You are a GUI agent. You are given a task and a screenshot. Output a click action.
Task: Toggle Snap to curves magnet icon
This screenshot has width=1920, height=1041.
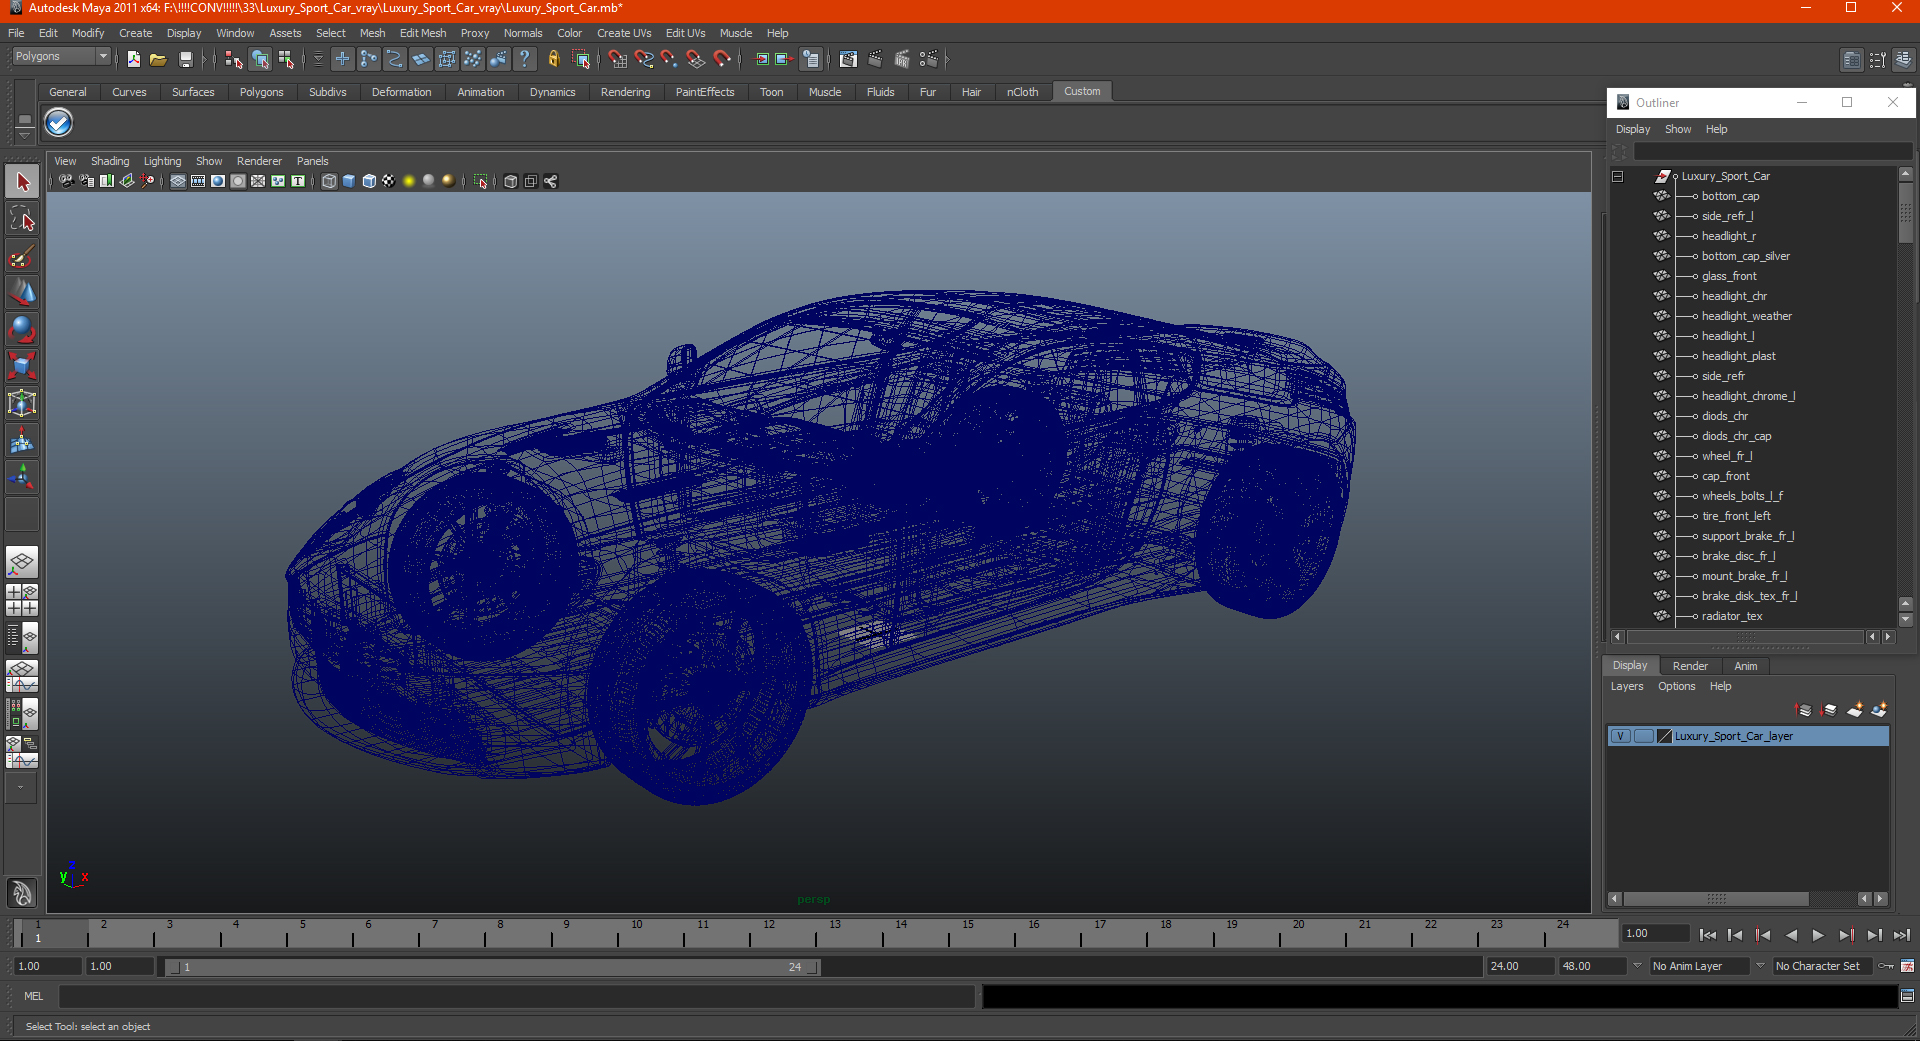(644, 59)
